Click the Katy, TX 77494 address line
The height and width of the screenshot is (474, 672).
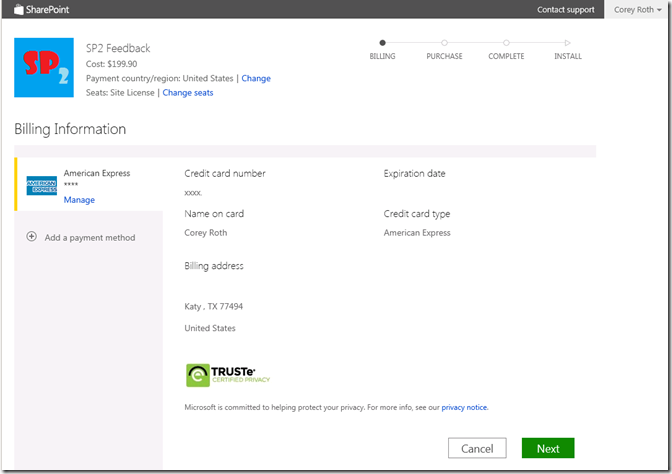[x=213, y=306]
